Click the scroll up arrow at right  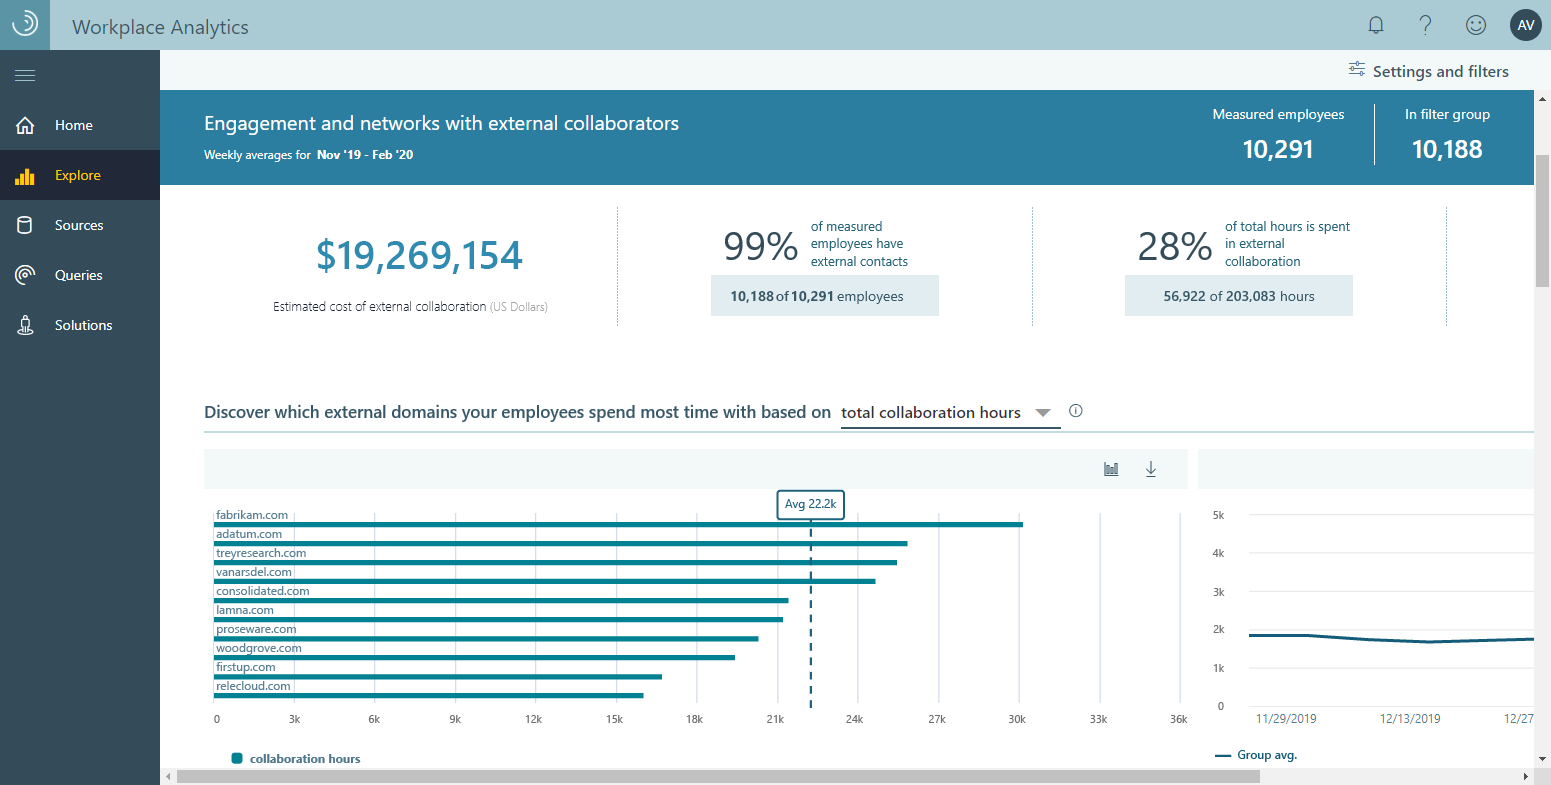coord(1542,98)
